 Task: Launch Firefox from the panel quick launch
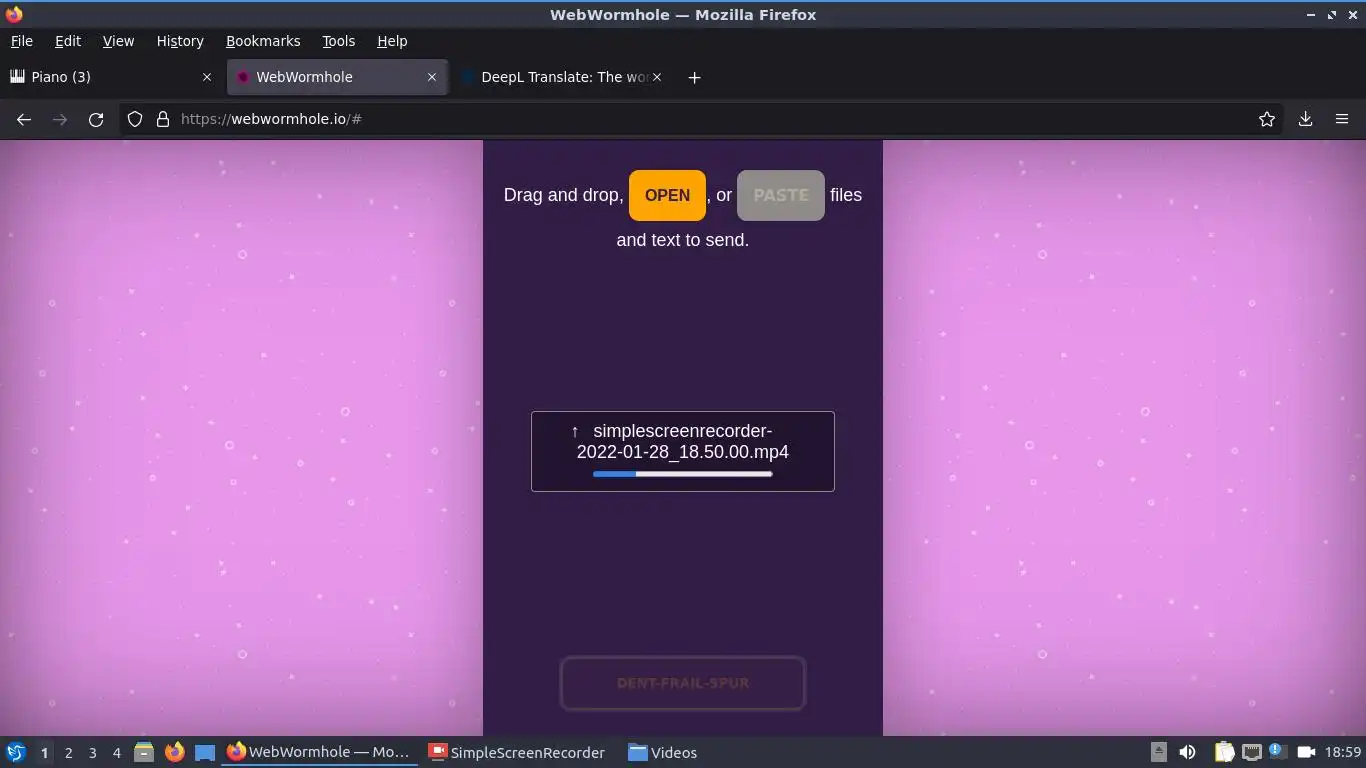pos(174,752)
